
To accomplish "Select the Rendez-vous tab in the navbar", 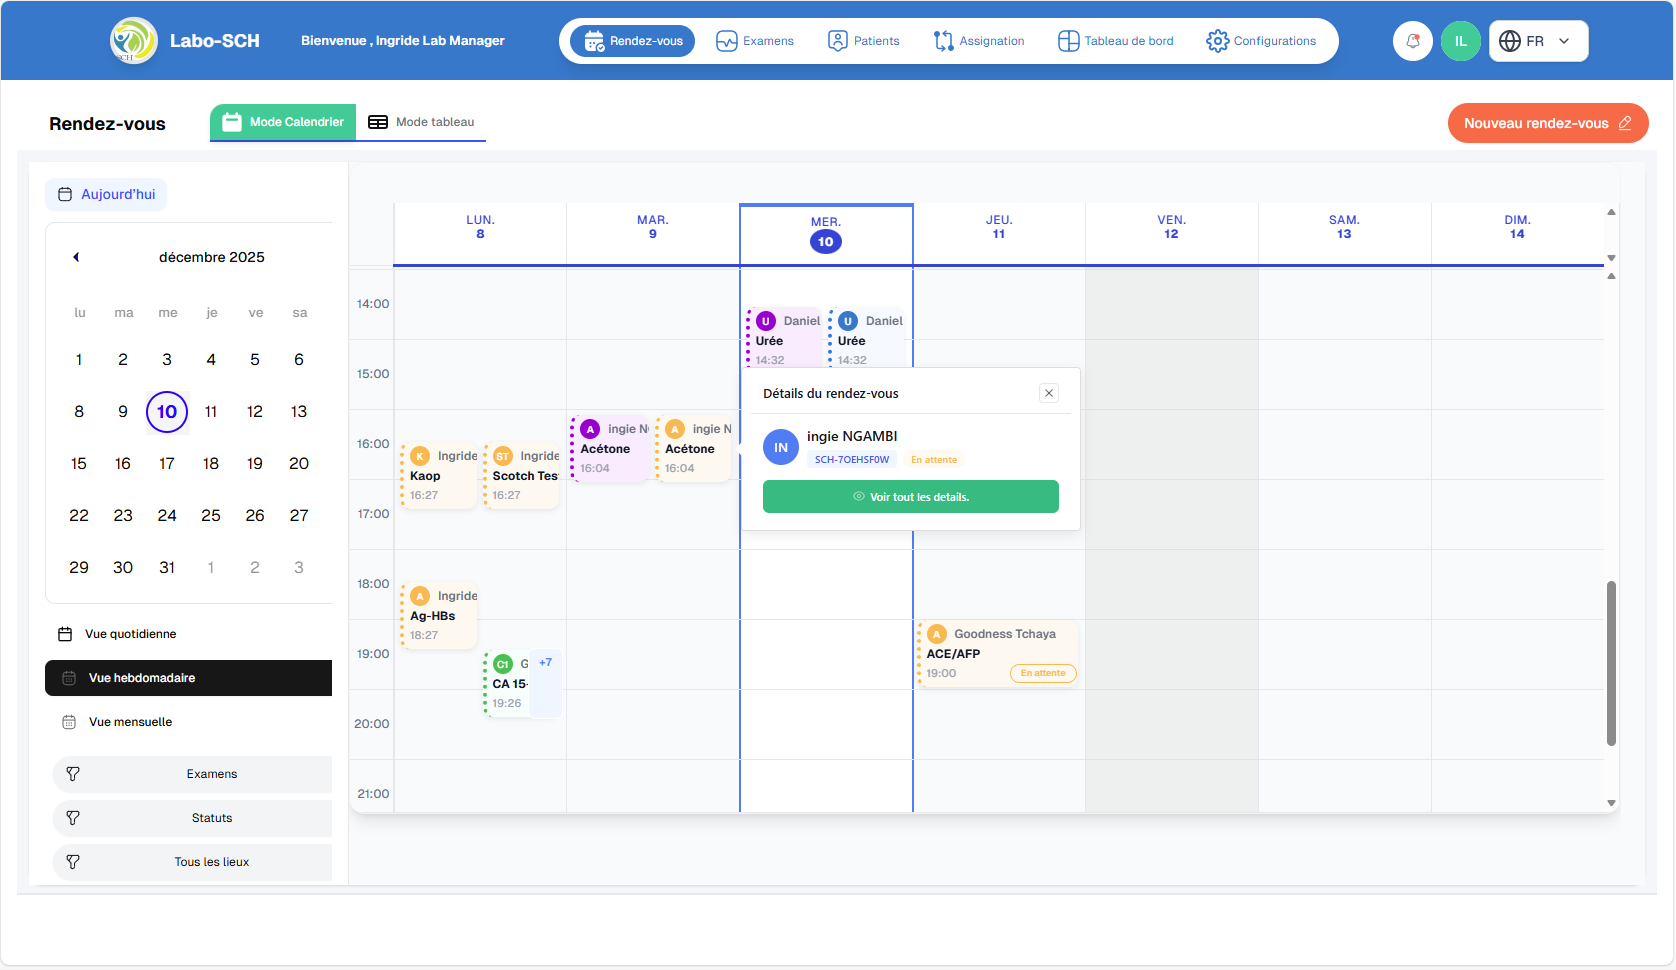I will tap(631, 40).
